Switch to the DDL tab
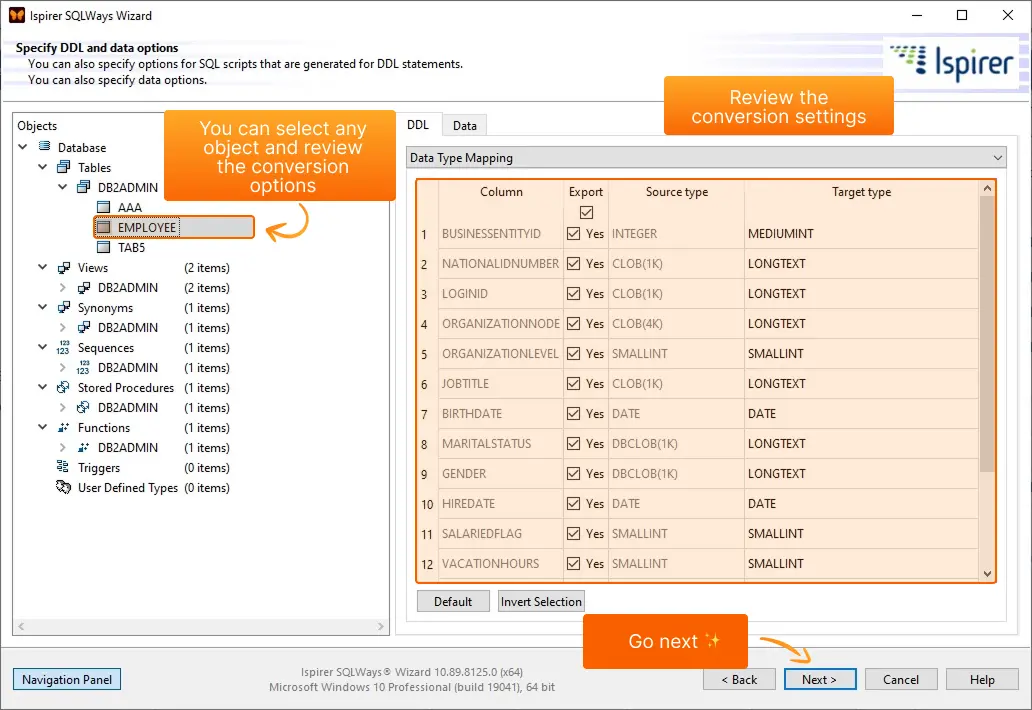 (x=418, y=124)
